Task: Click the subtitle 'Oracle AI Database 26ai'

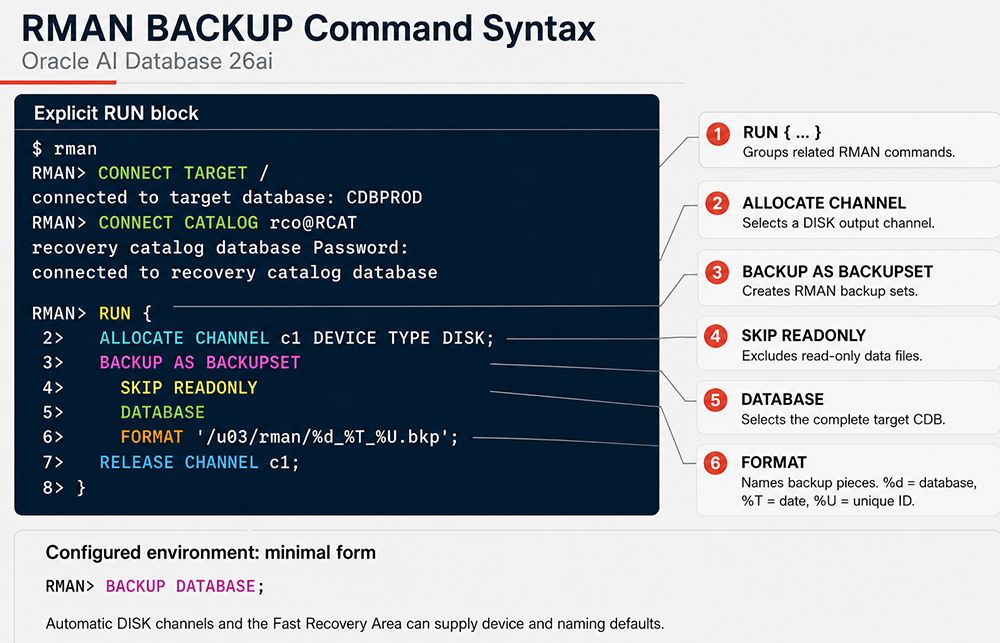Action: pyautogui.click(x=147, y=62)
